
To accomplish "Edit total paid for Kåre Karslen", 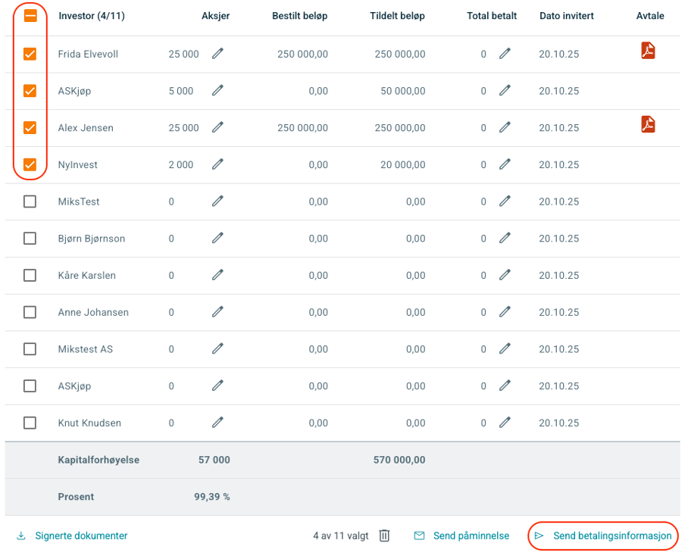I will [505, 276].
